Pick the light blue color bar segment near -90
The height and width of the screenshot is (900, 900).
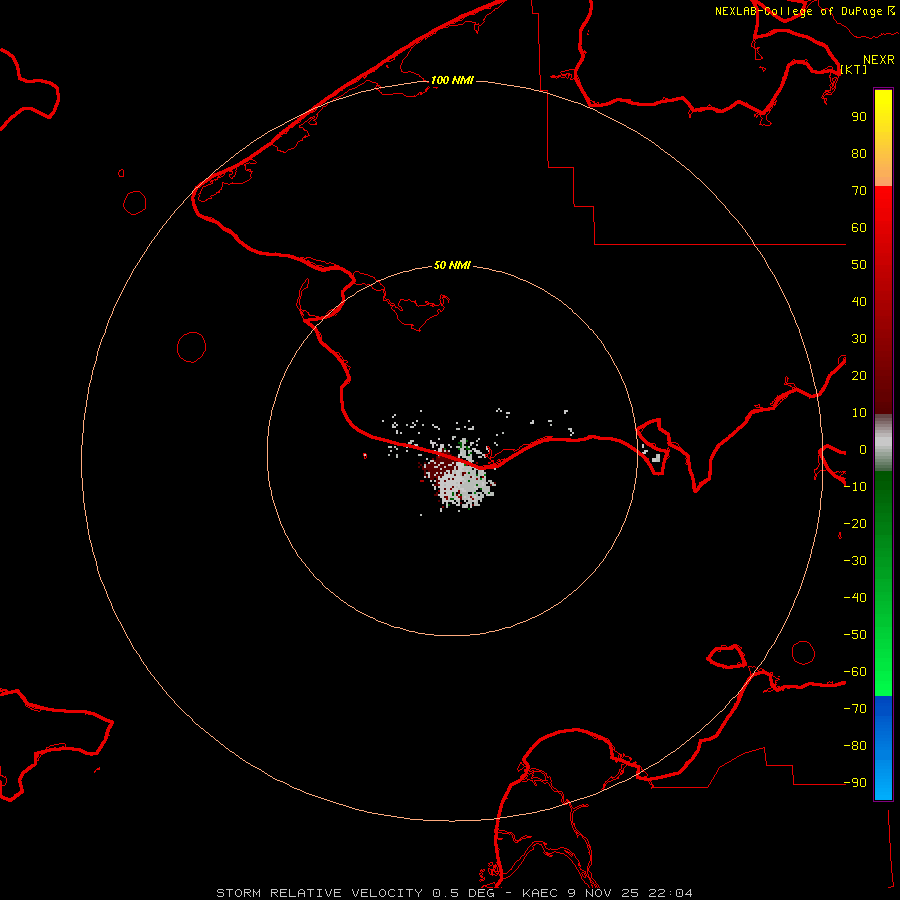point(883,781)
